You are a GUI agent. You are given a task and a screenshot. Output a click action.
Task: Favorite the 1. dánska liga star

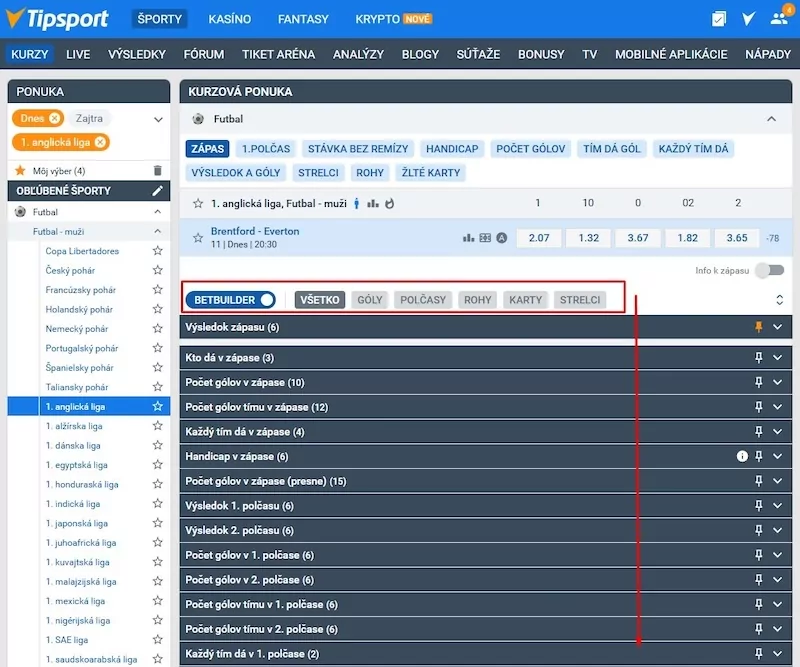click(x=158, y=445)
